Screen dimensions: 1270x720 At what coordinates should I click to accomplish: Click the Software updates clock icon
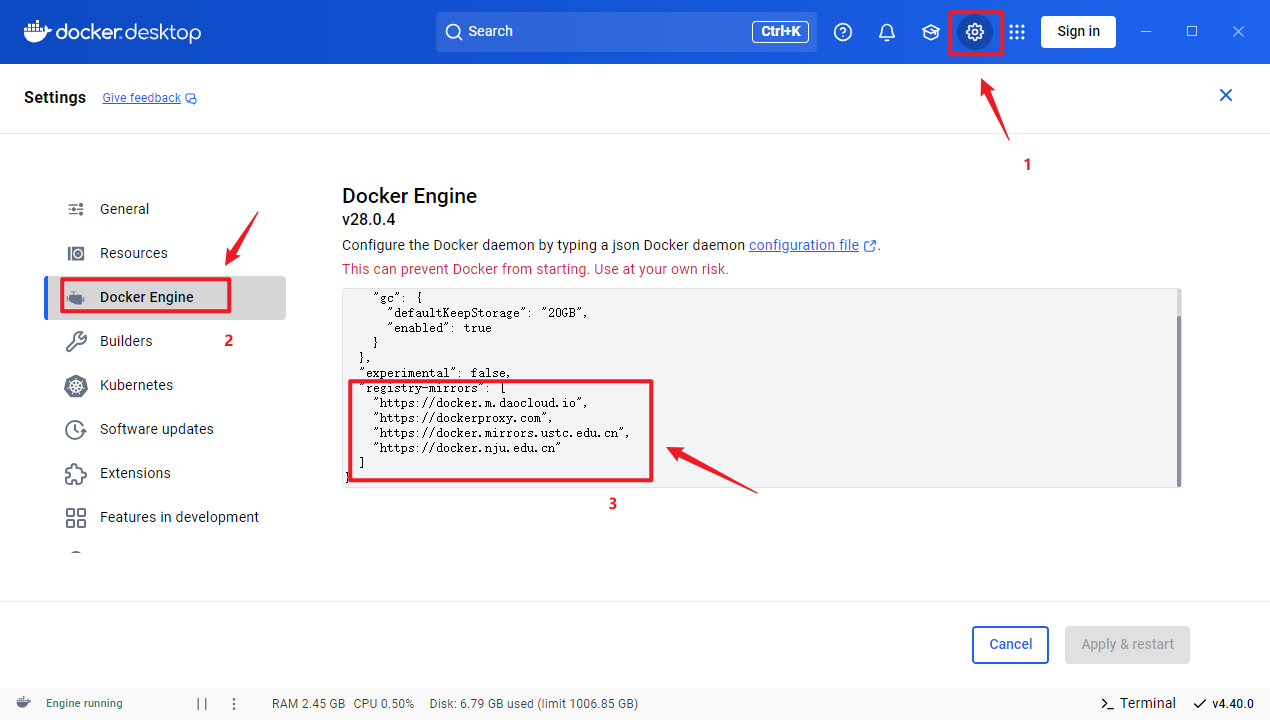tap(76, 429)
